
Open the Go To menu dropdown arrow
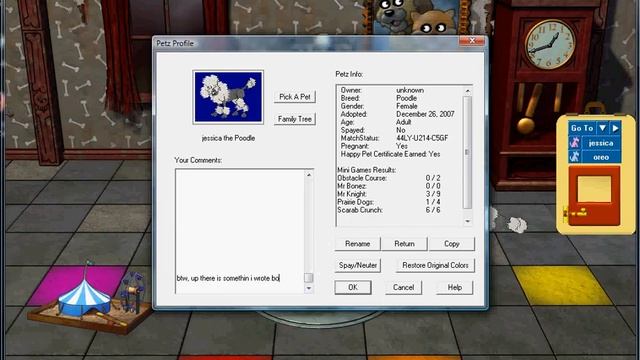[602, 128]
